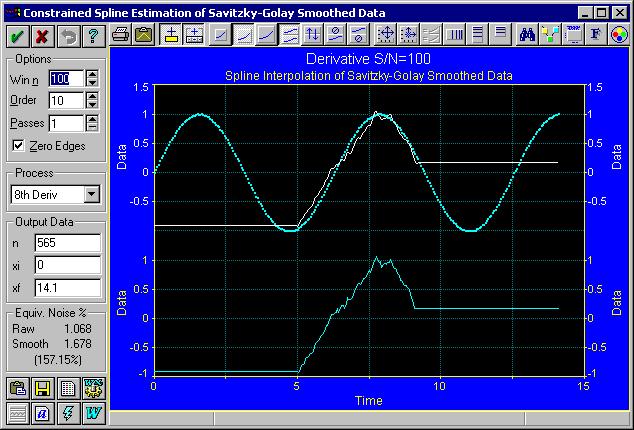Select the first single-line graph icon
634x430 pixels.
pyautogui.click(x=221, y=35)
